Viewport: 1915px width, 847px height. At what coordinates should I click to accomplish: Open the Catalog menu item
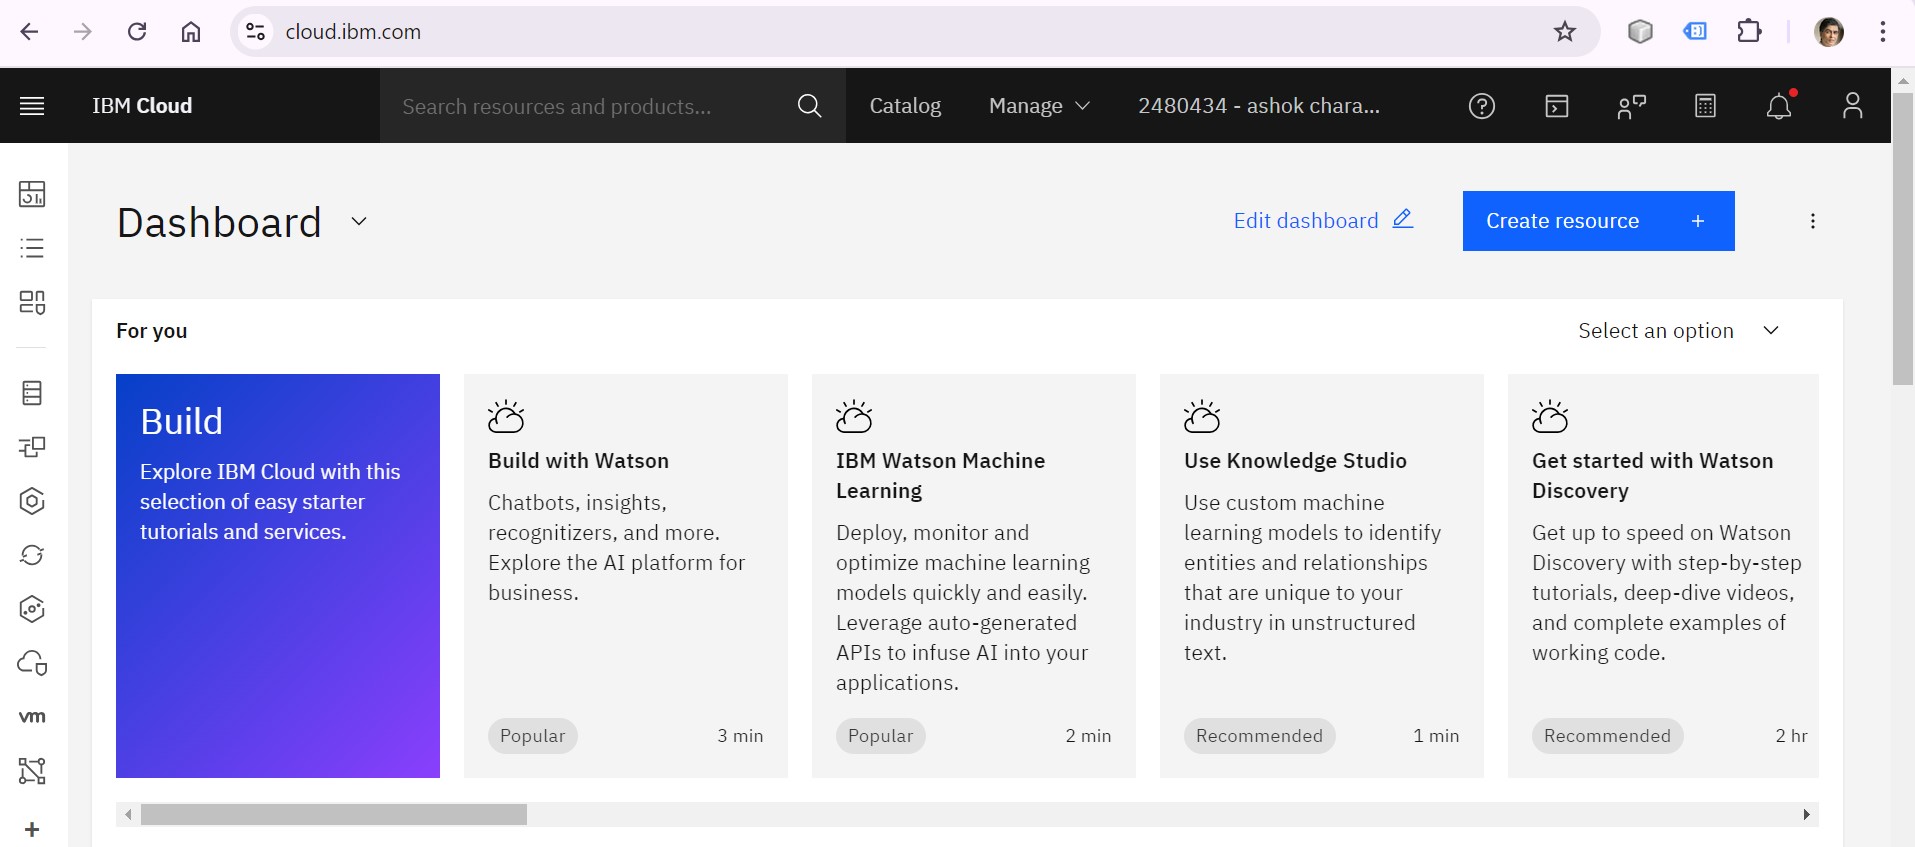[905, 106]
